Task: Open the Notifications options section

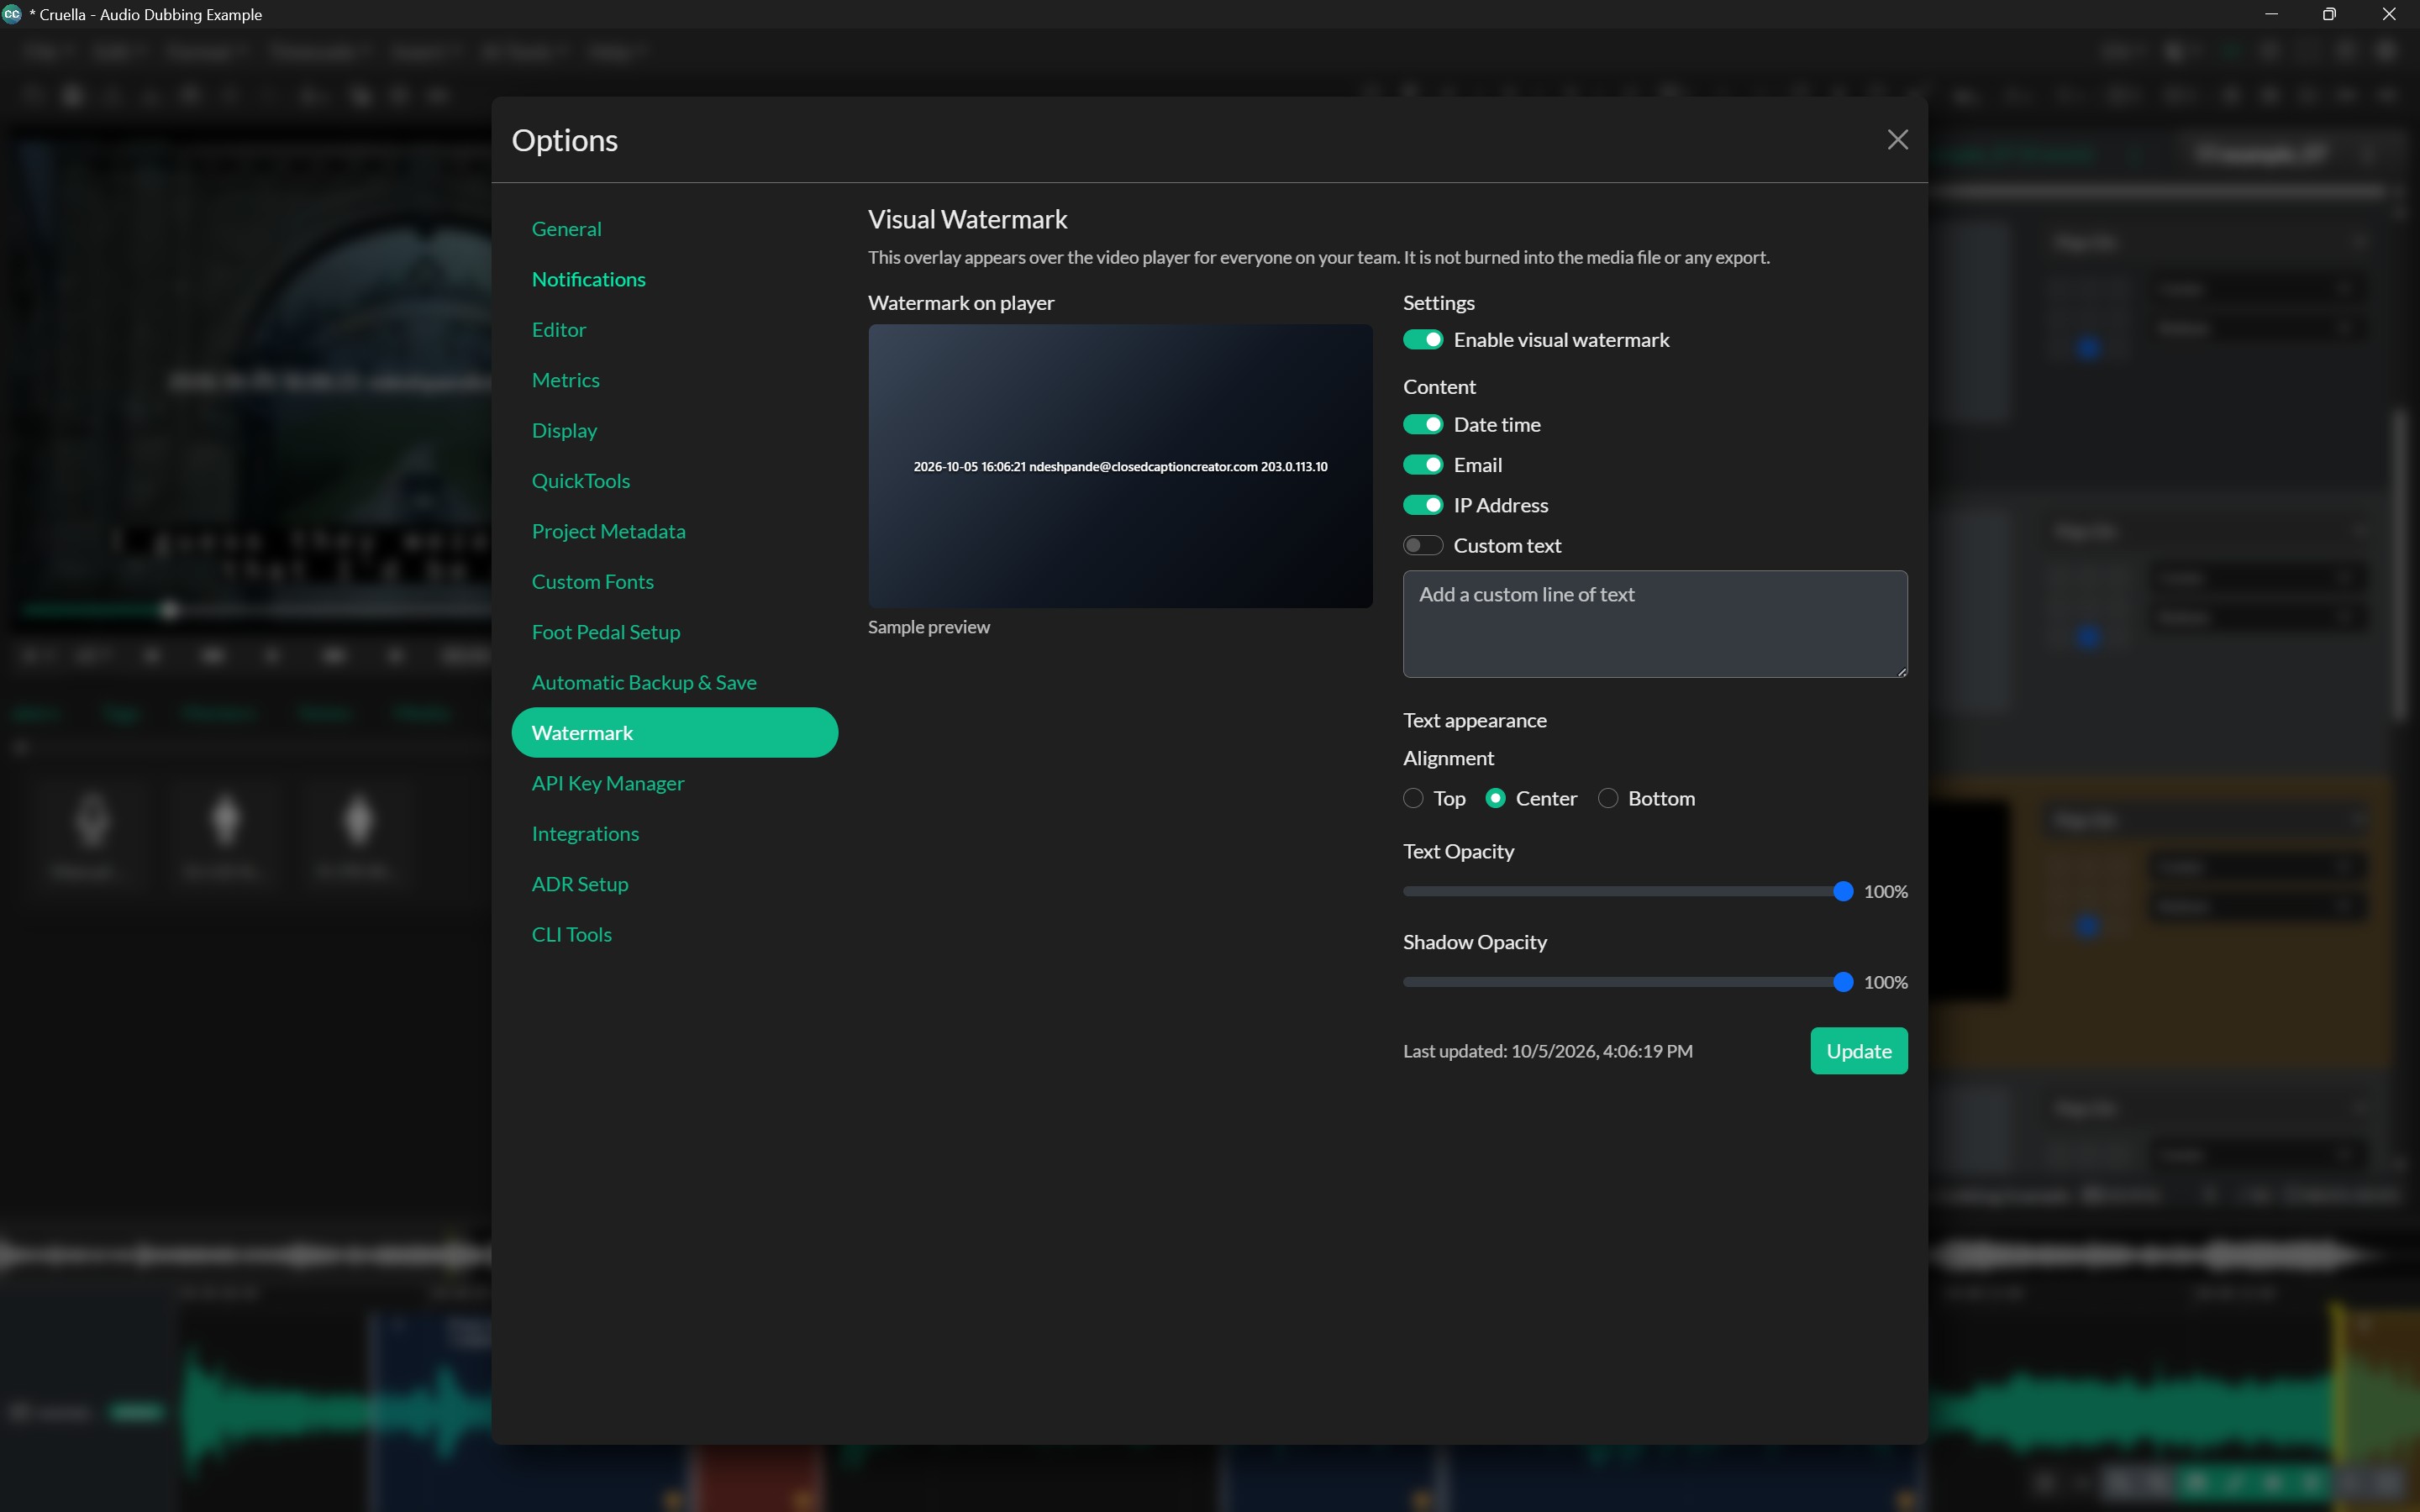Action: (588, 279)
